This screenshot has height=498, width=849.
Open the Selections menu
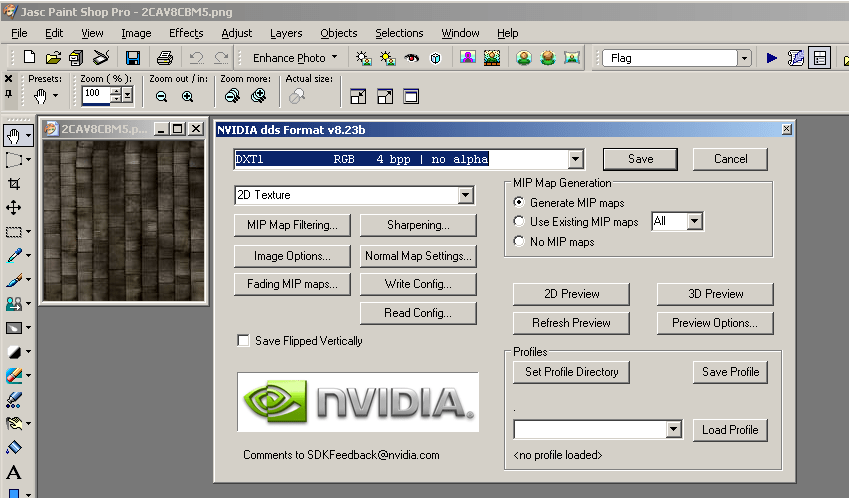click(399, 33)
